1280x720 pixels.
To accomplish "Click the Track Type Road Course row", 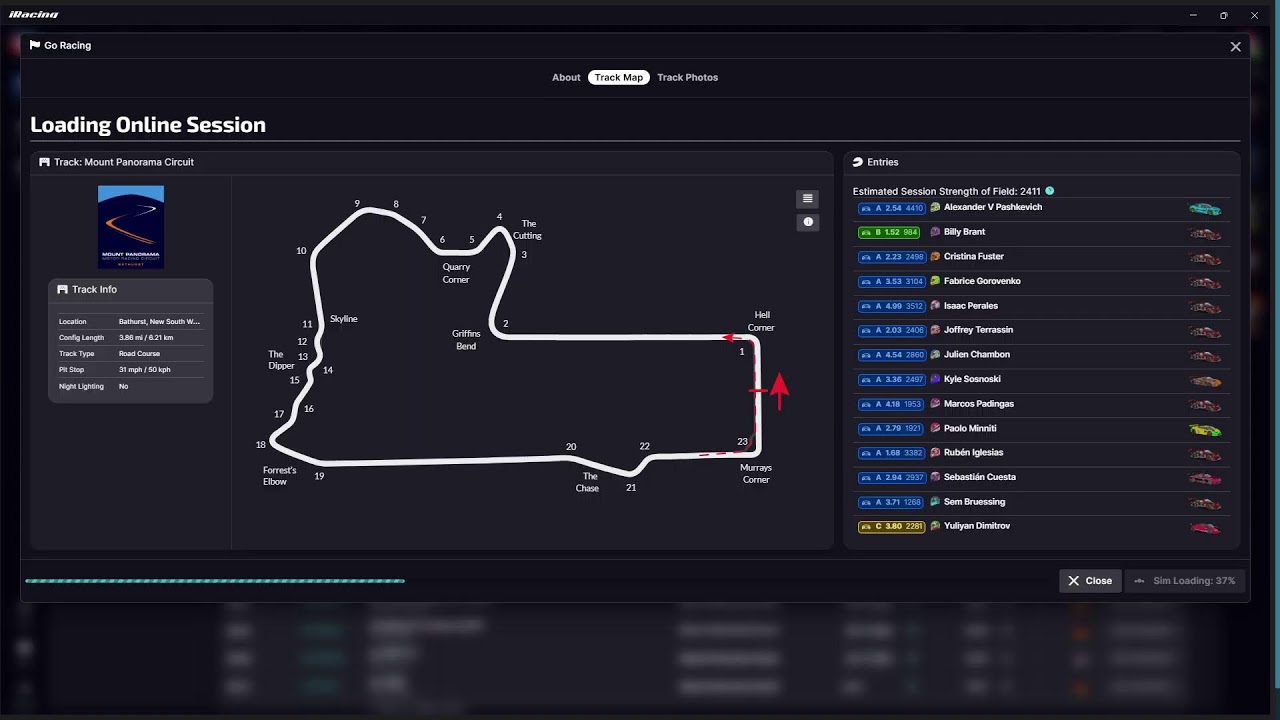I will (x=131, y=354).
